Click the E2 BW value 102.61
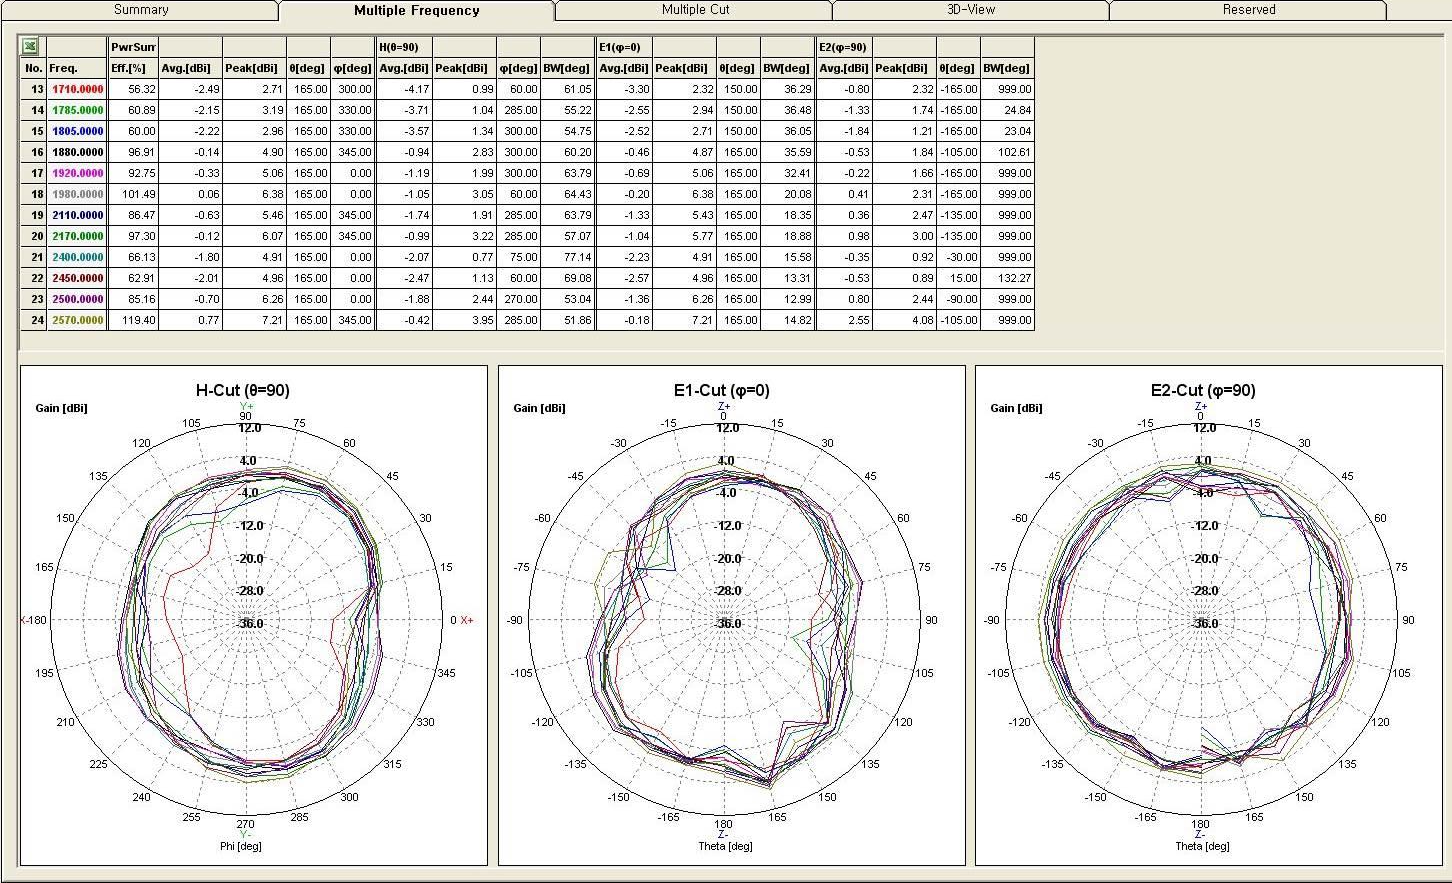 click(x=1007, y=152)
